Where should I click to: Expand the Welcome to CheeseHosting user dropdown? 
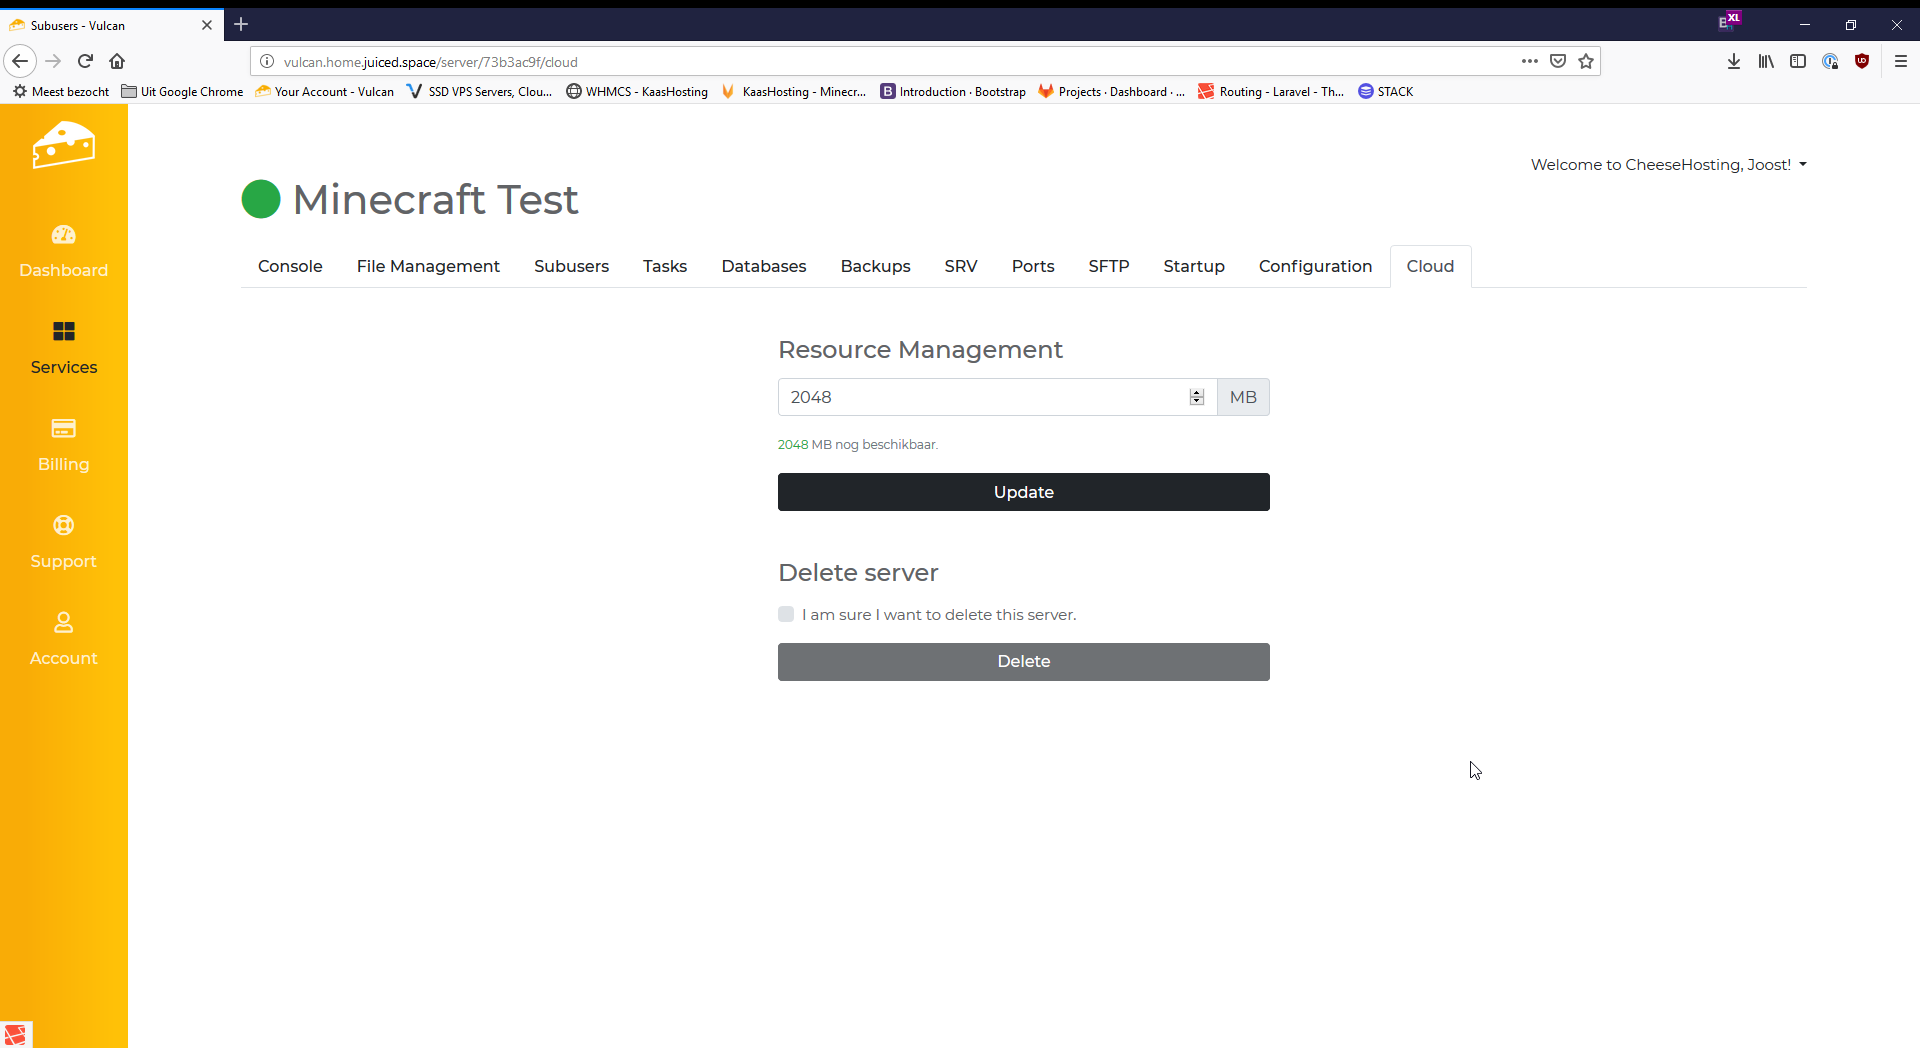[1668, 165]
